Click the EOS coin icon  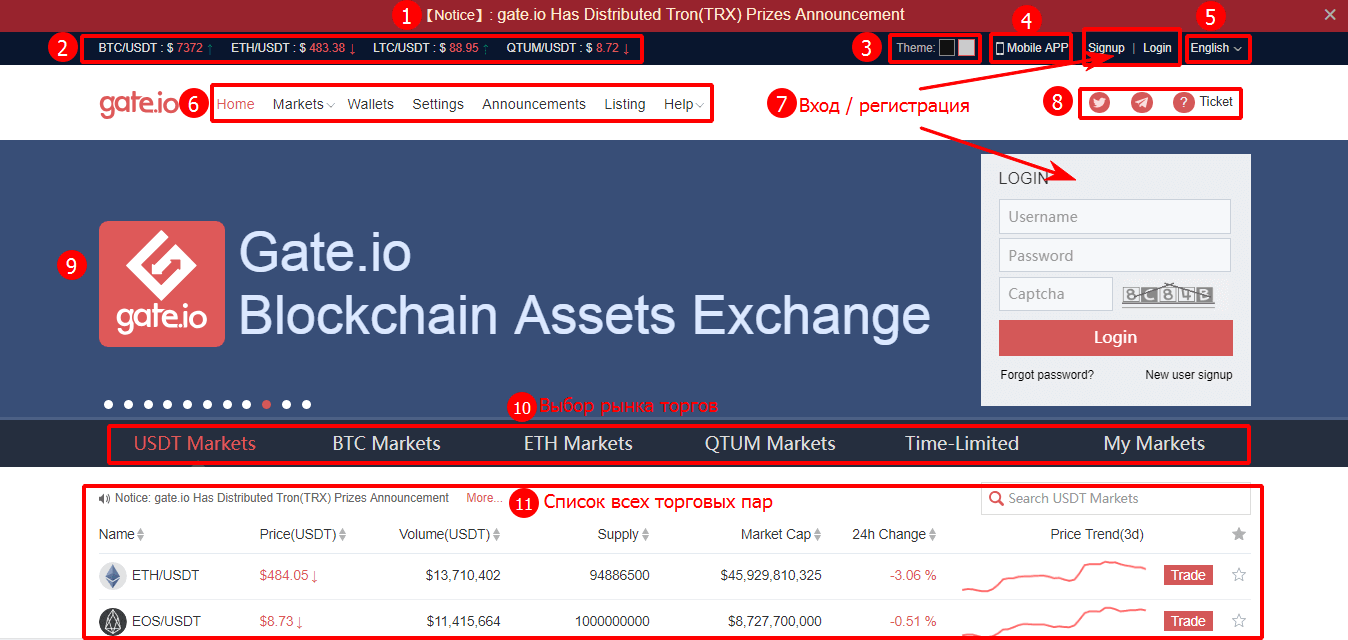pos(112,621)
